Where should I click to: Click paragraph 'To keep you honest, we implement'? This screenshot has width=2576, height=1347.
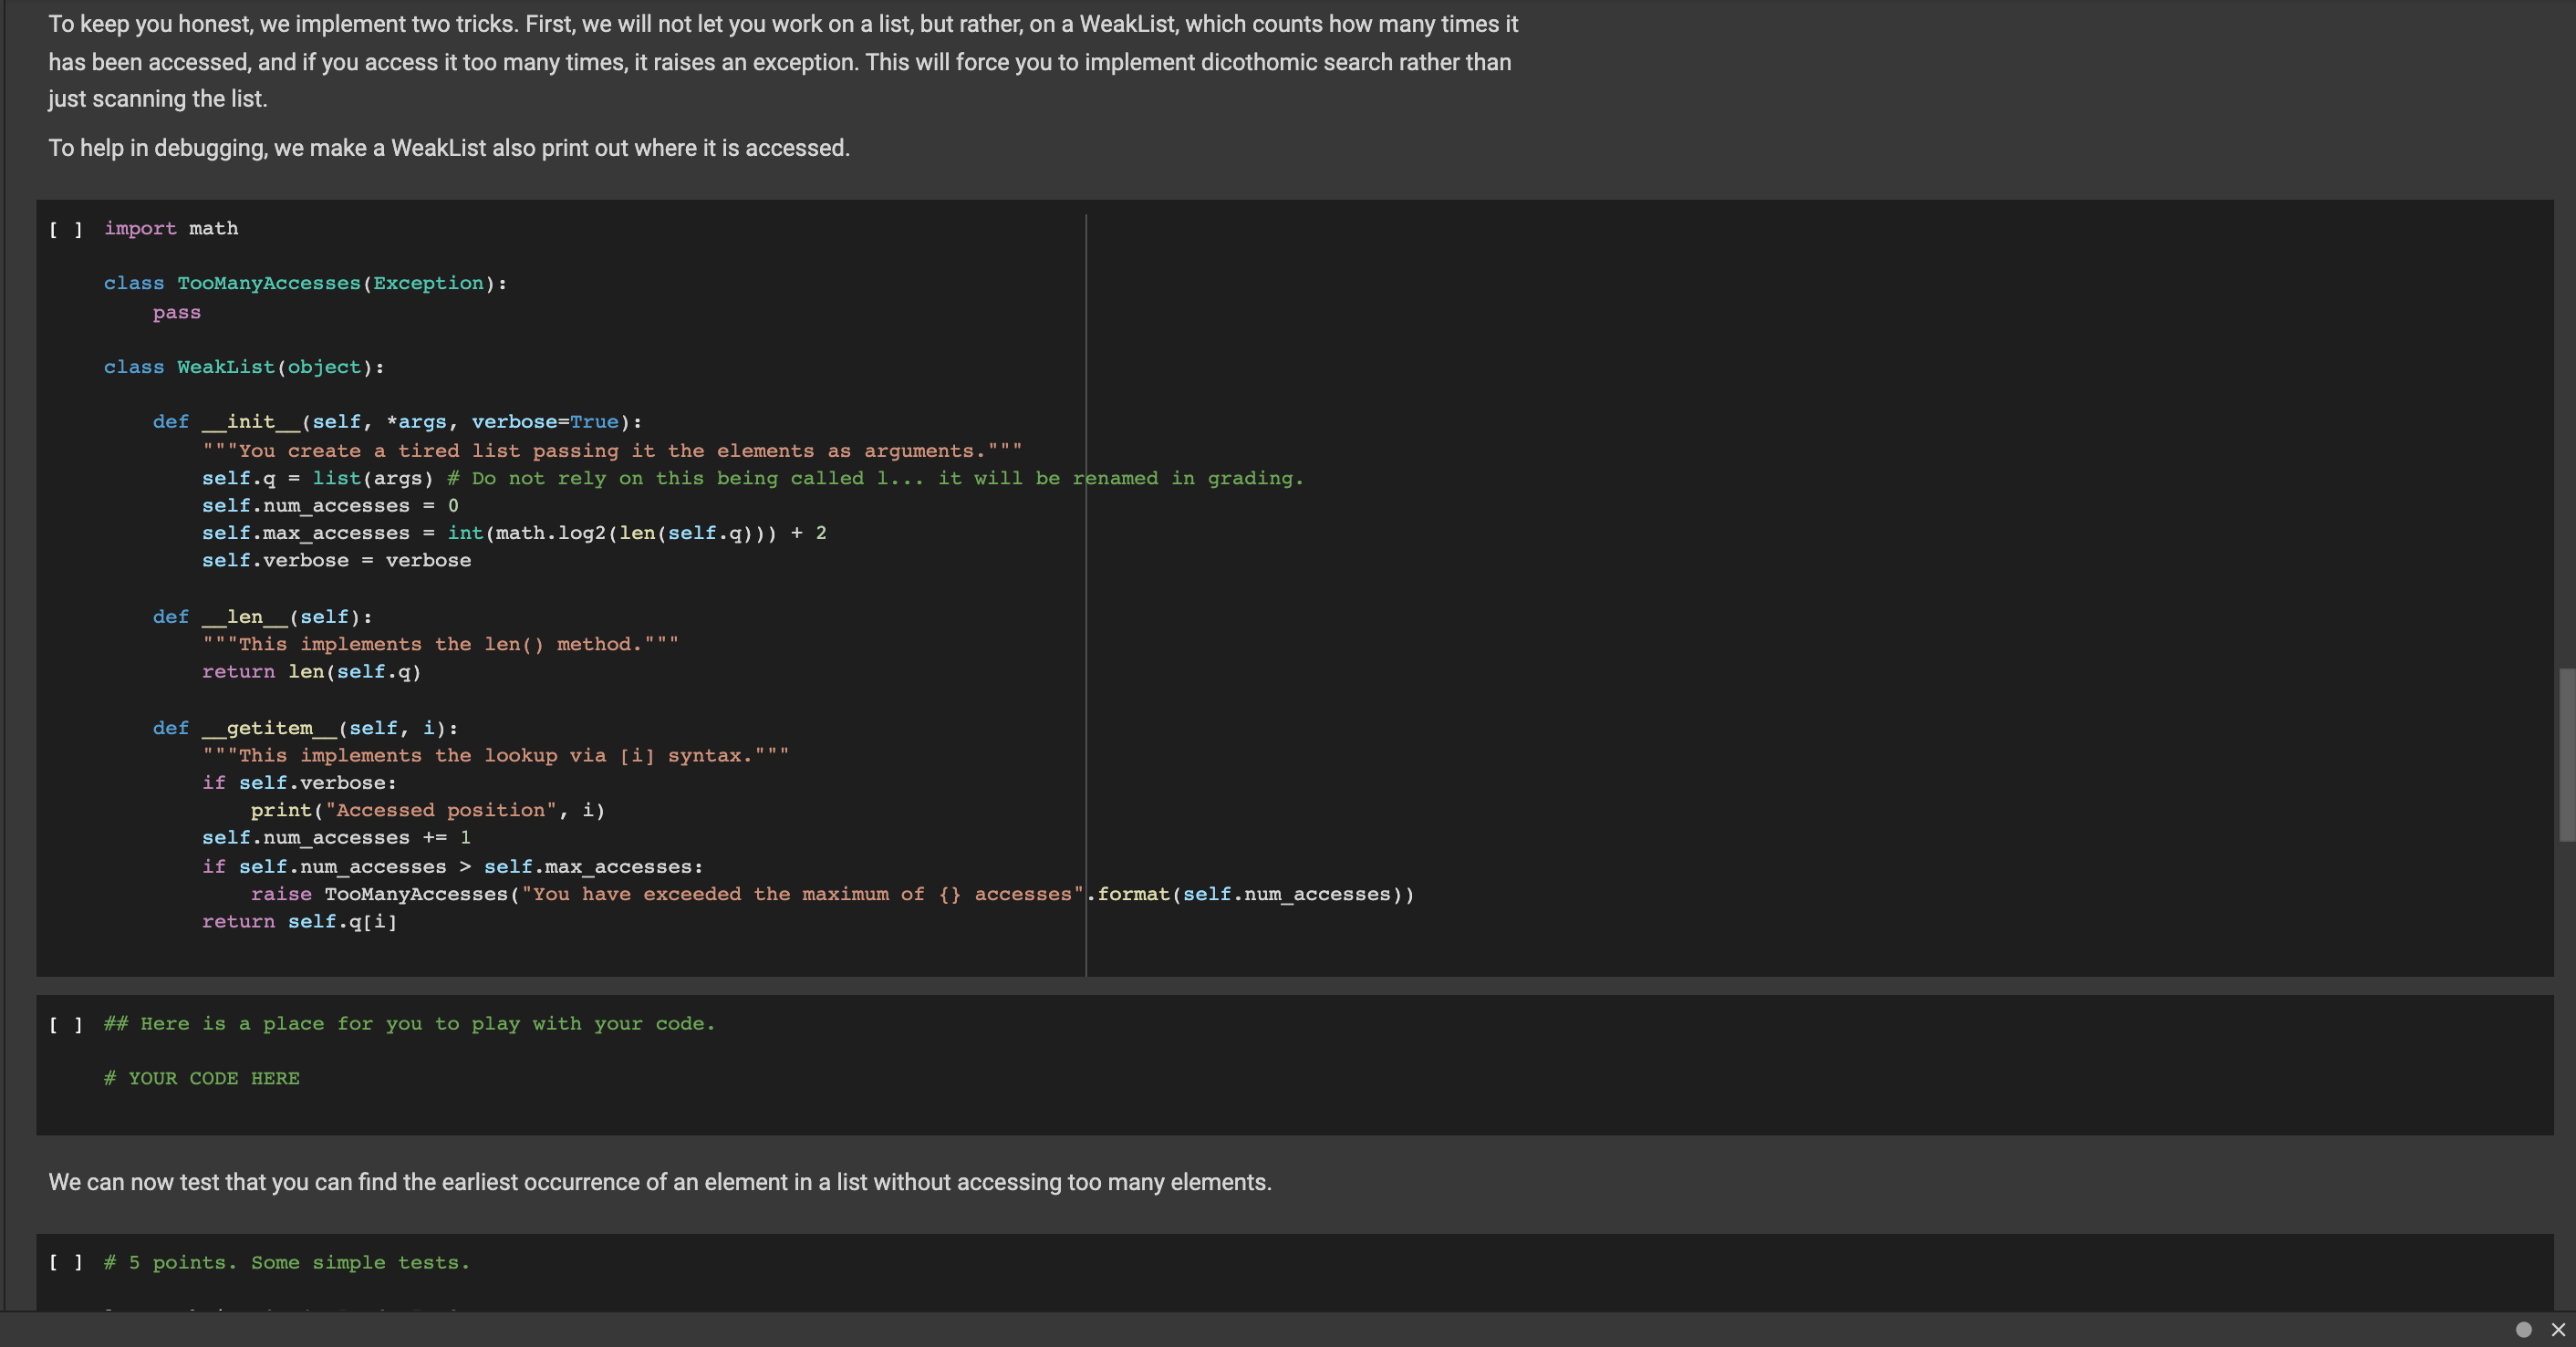click(783, 61)
